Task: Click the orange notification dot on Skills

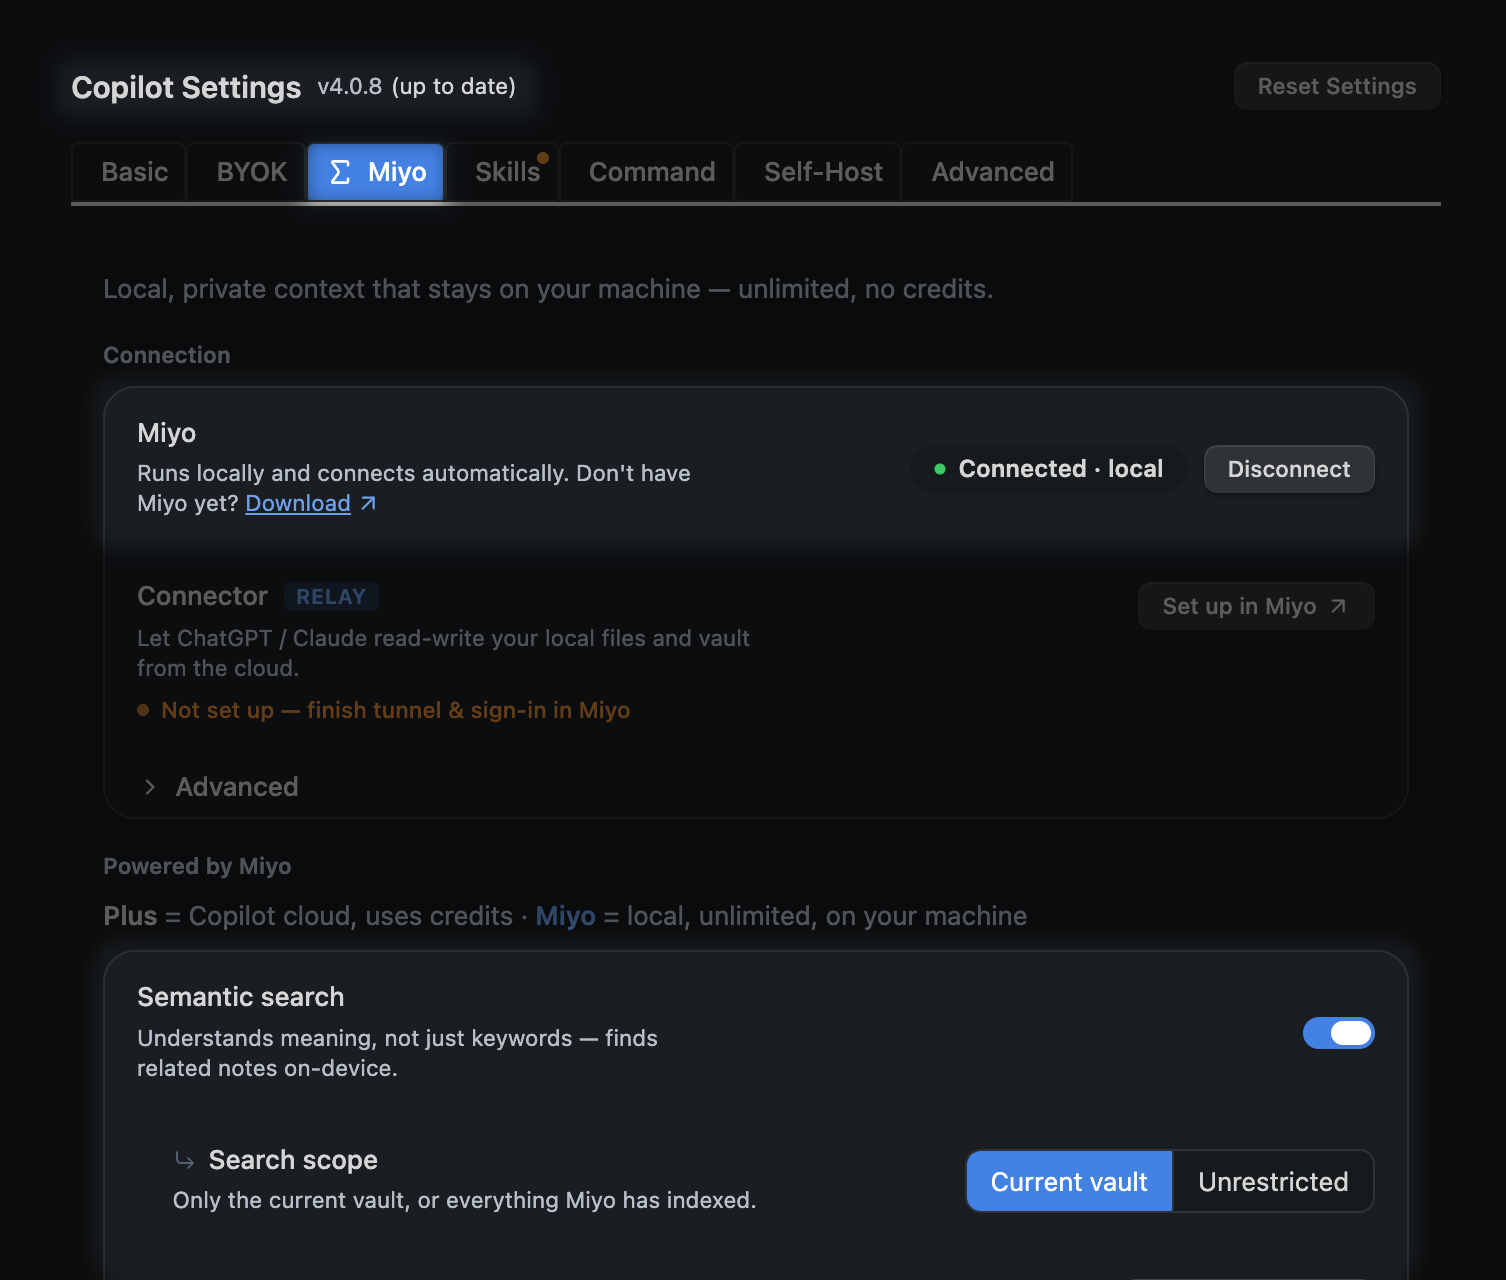Action: click(x=543, y=158)
